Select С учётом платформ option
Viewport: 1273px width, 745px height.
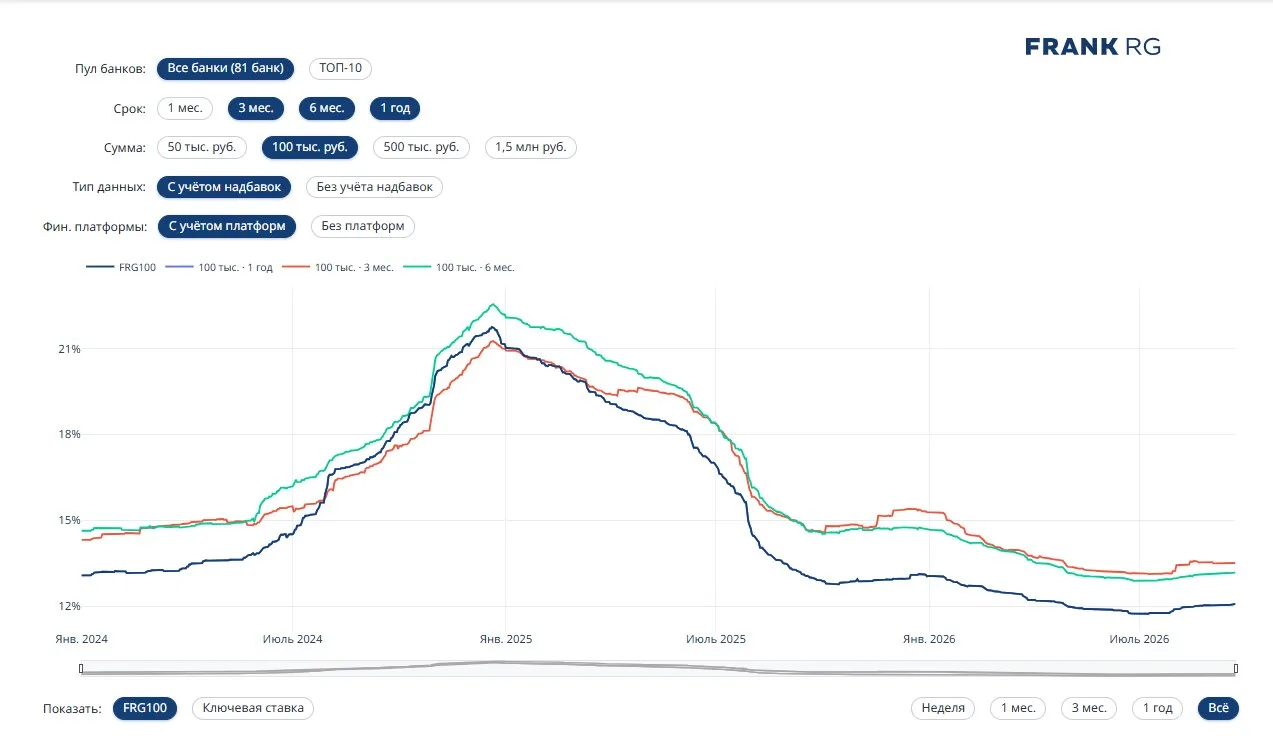[228, 226]
